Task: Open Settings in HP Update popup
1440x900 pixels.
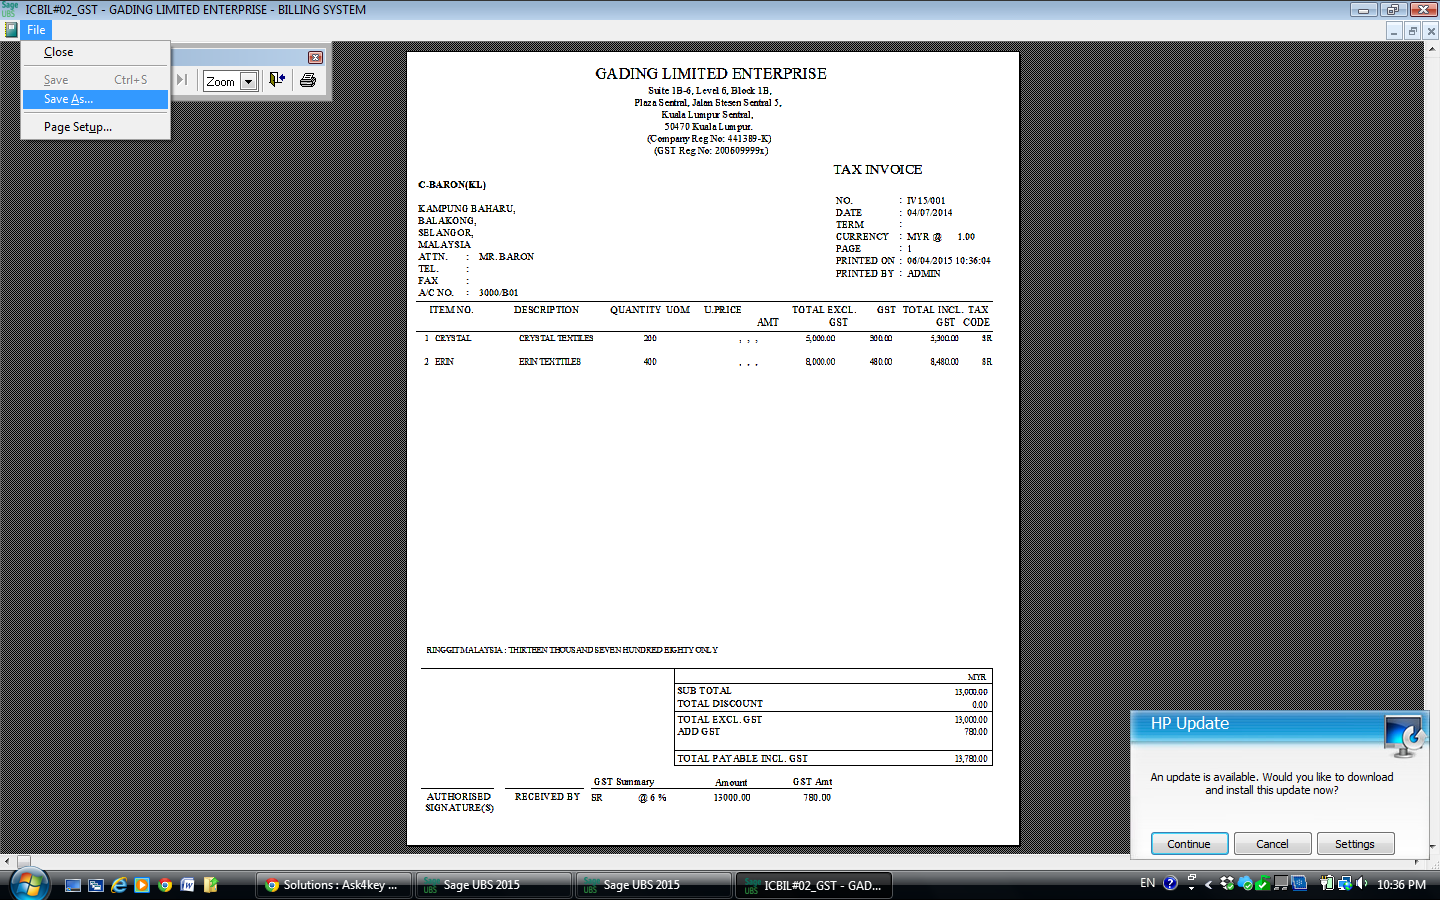Action: click(1355, 844)
